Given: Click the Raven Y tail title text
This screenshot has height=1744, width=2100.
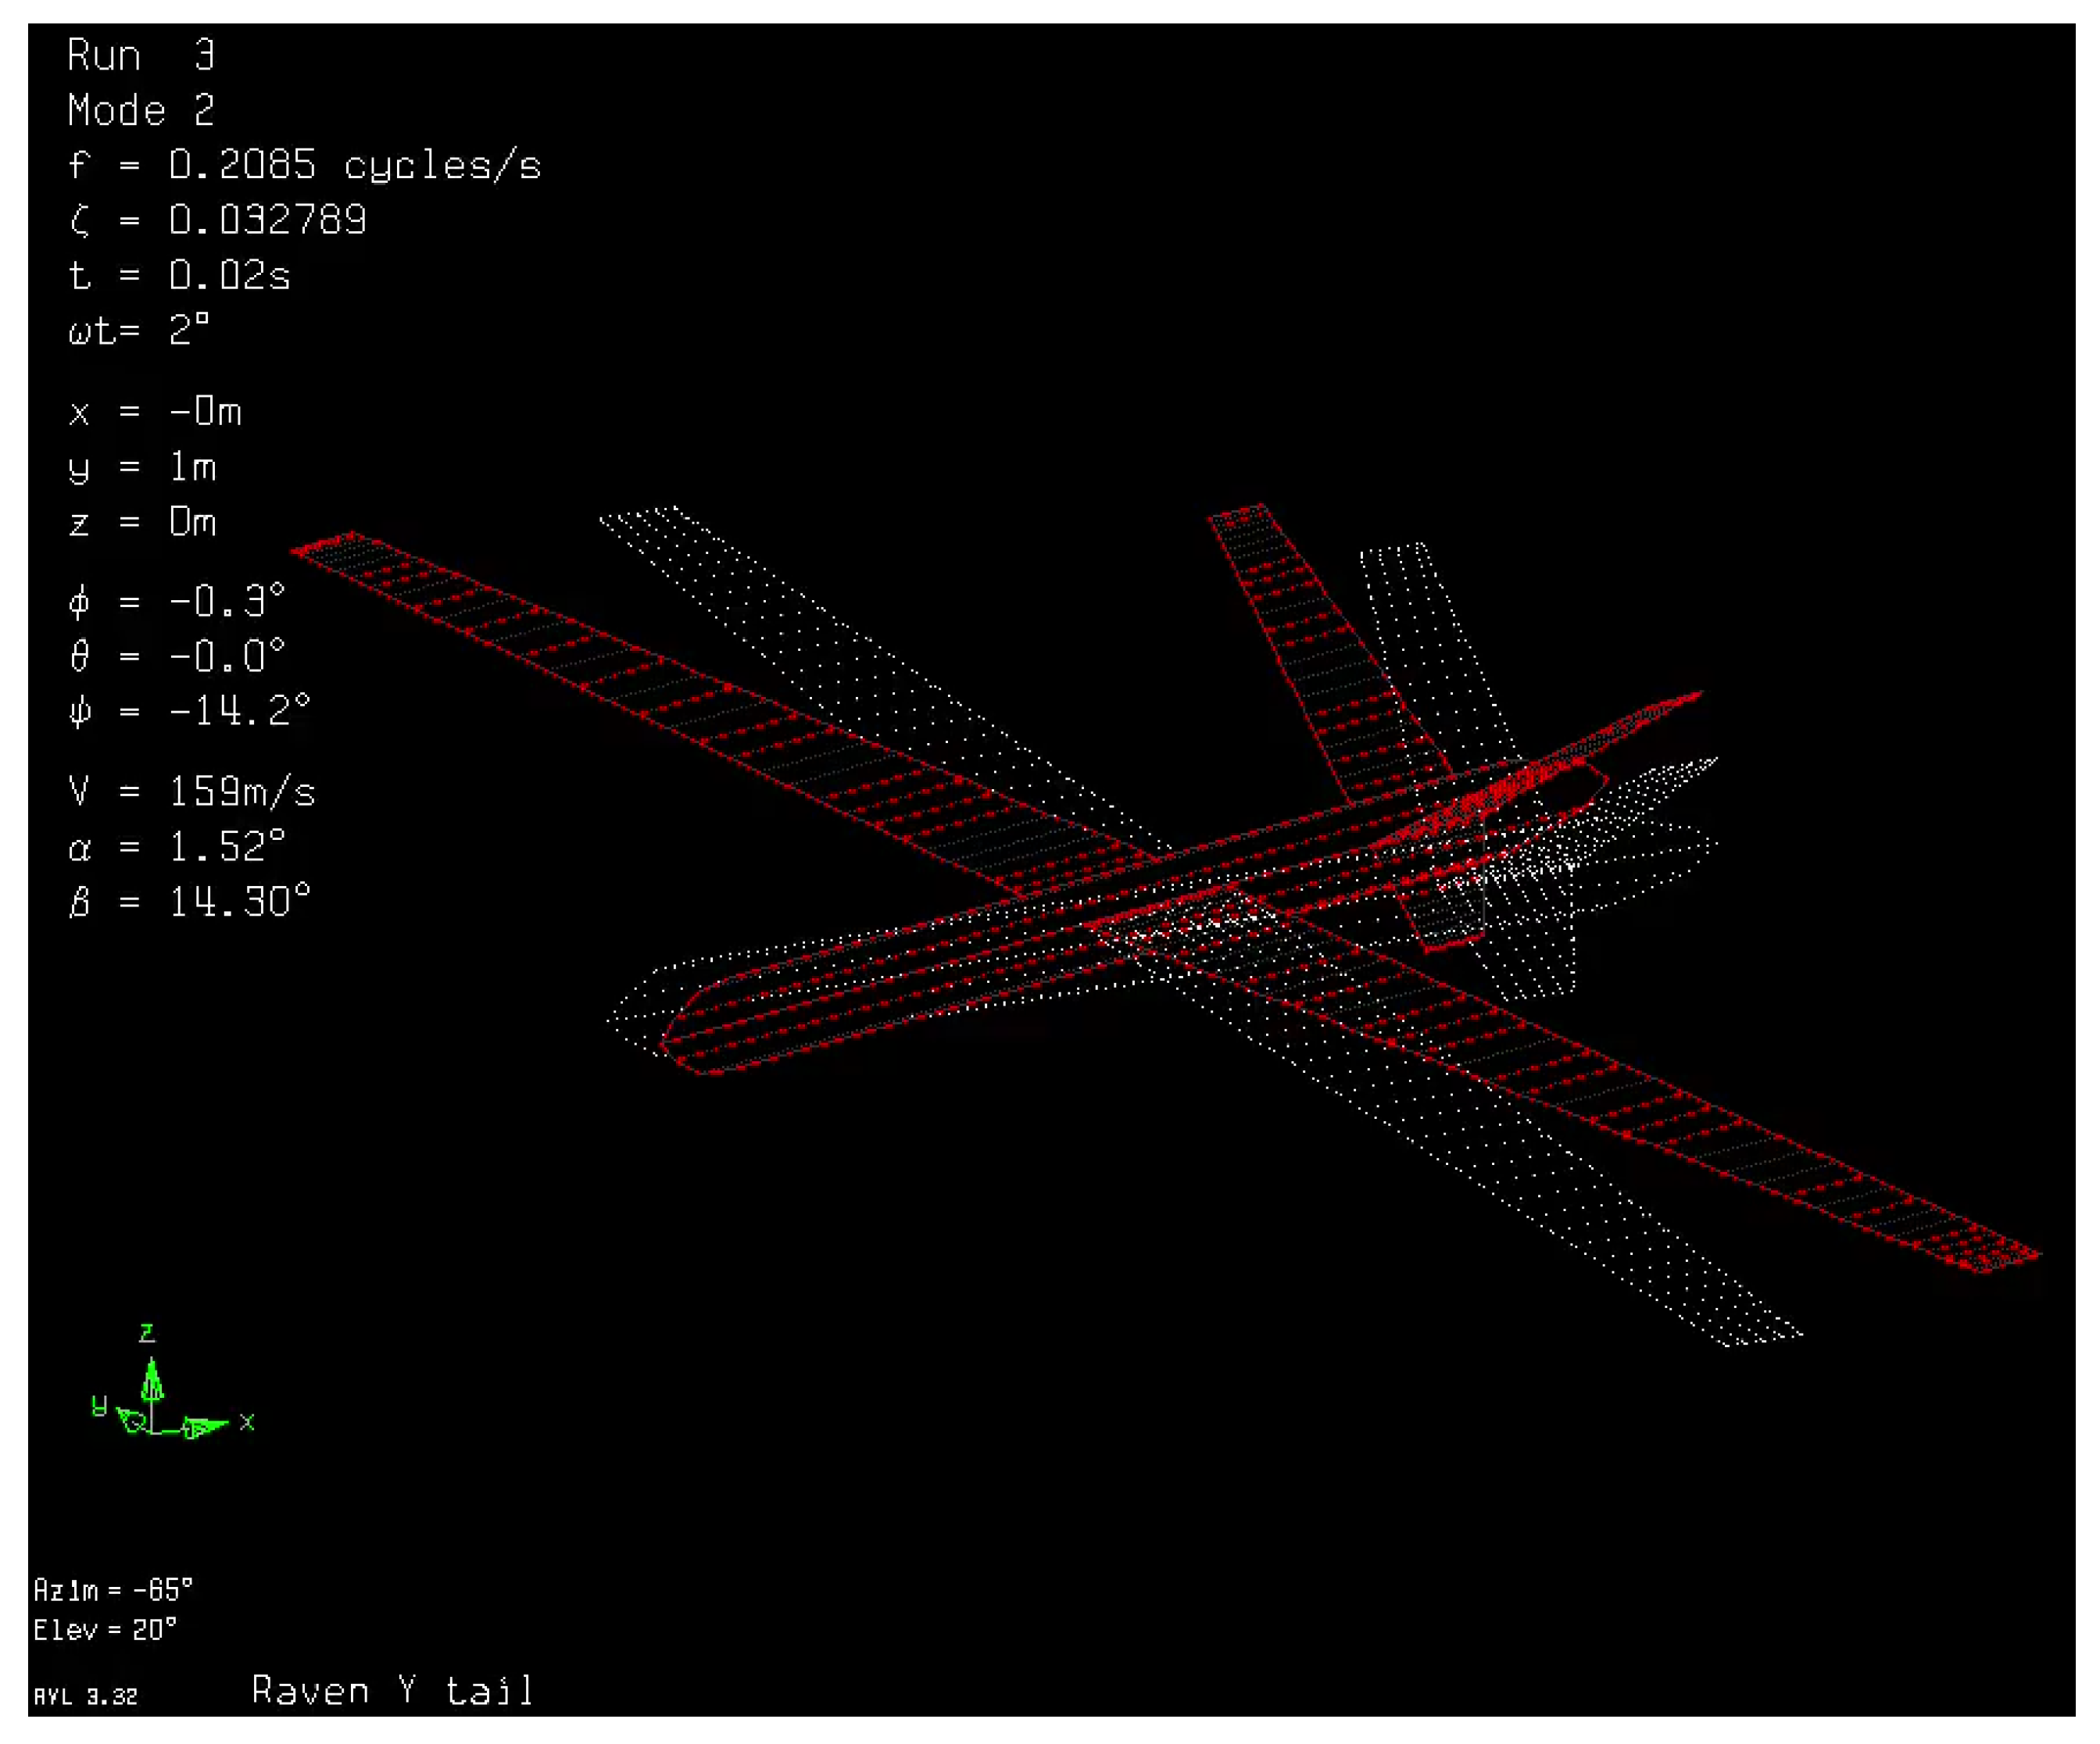Looking at the screenshot, I should click(392, 1691).
